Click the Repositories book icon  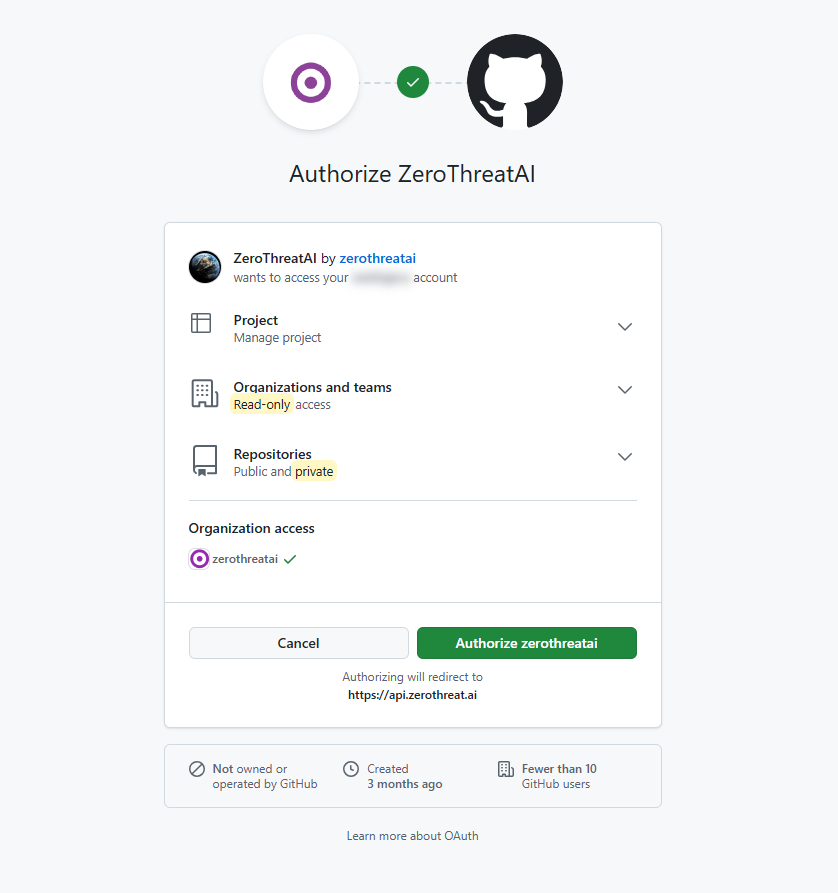205,460
